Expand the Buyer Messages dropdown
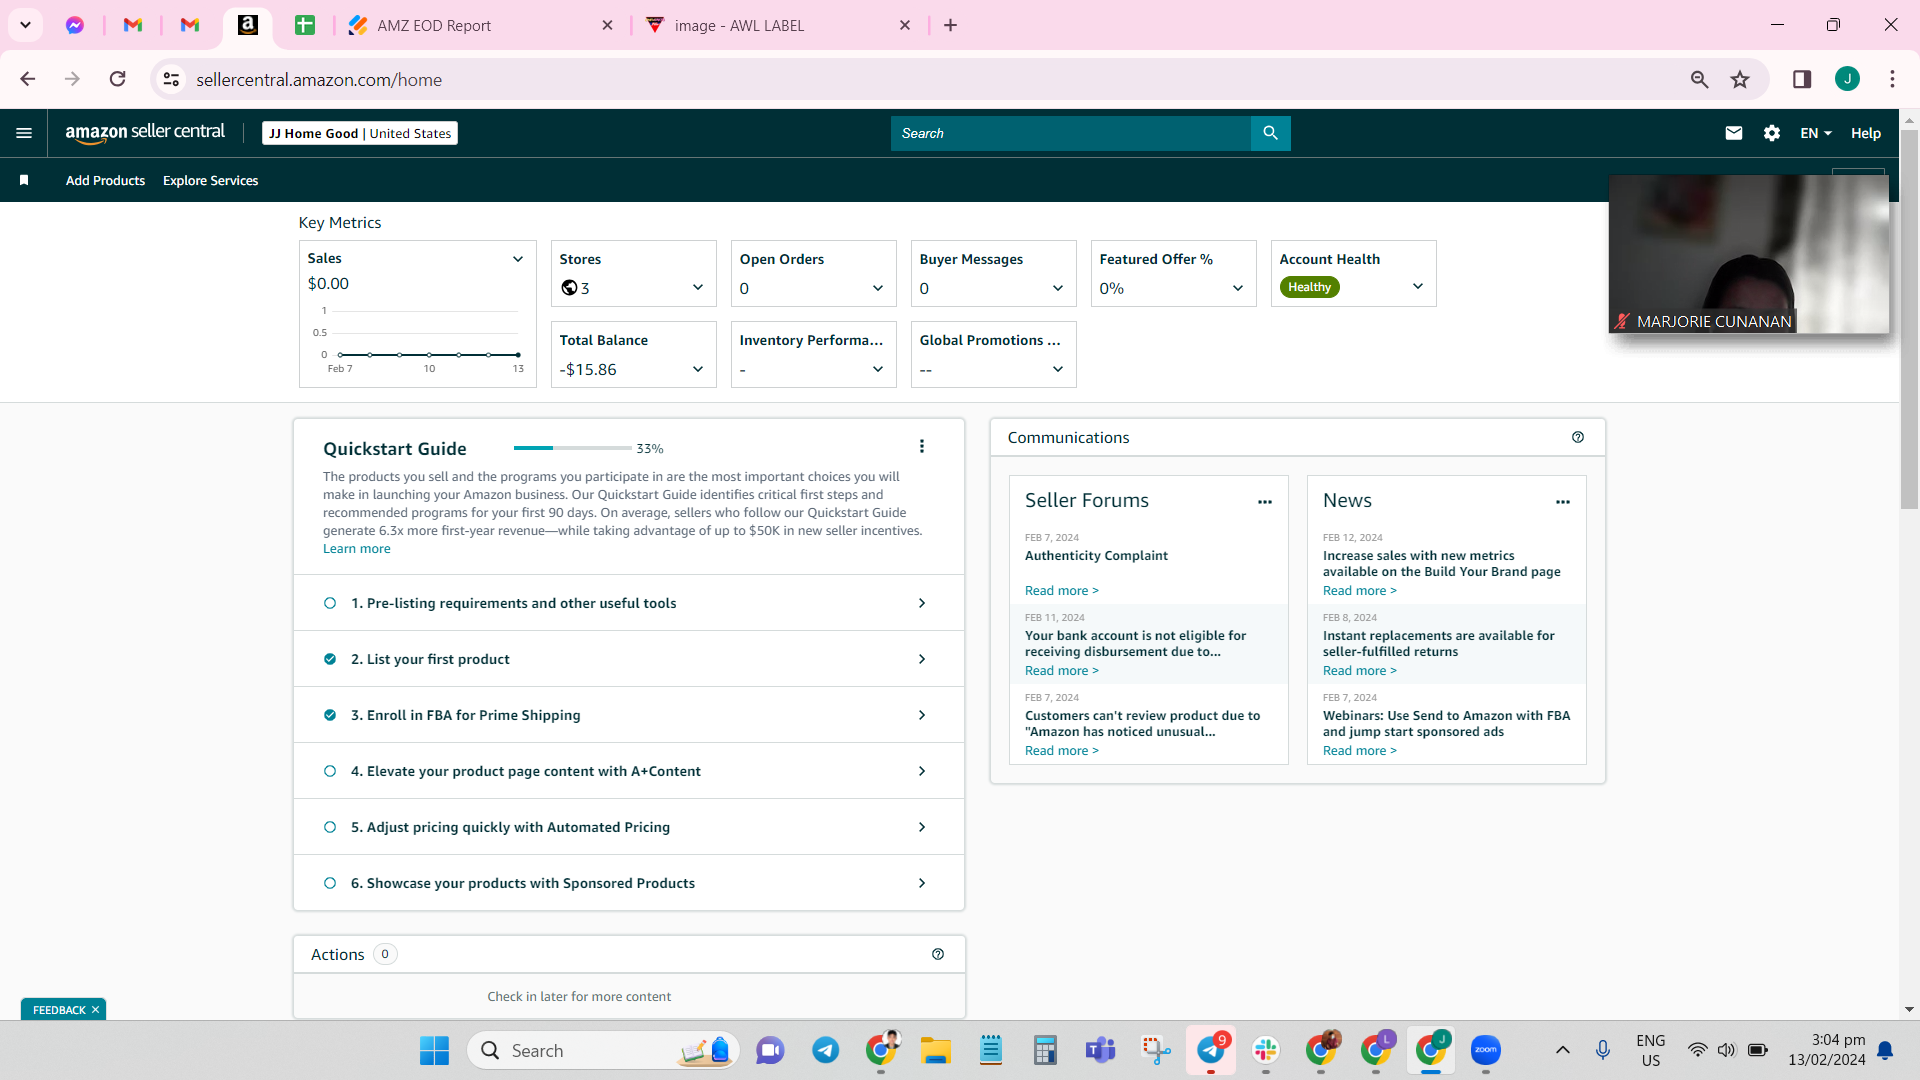This screenshot has height=1080, width=1920. click(x=1058, y=288)
